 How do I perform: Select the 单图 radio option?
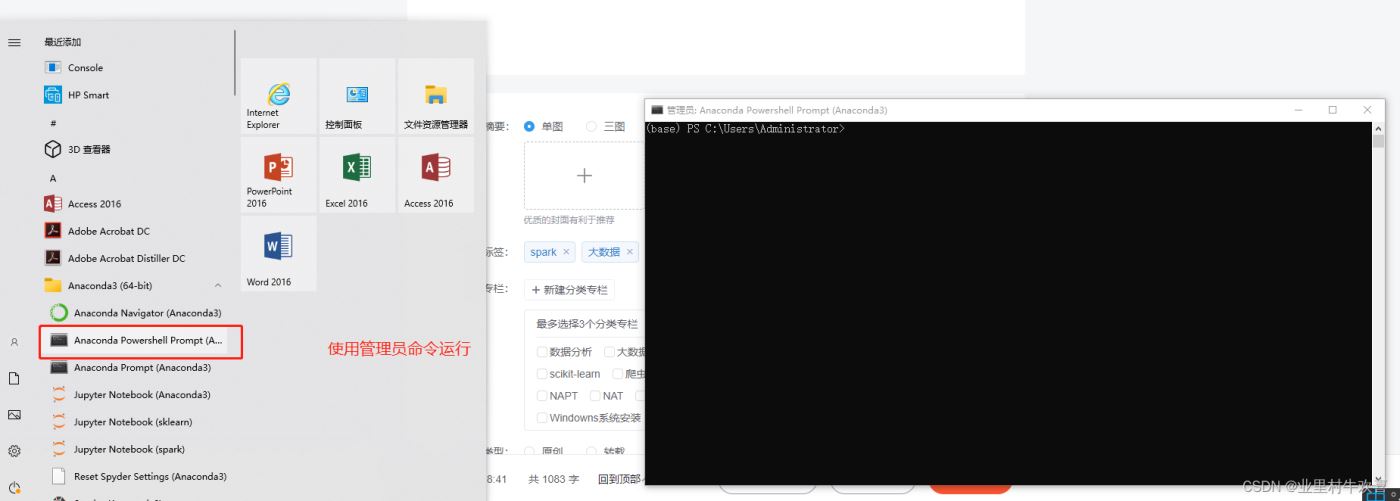pyautogui.click(x=530, y=127)
